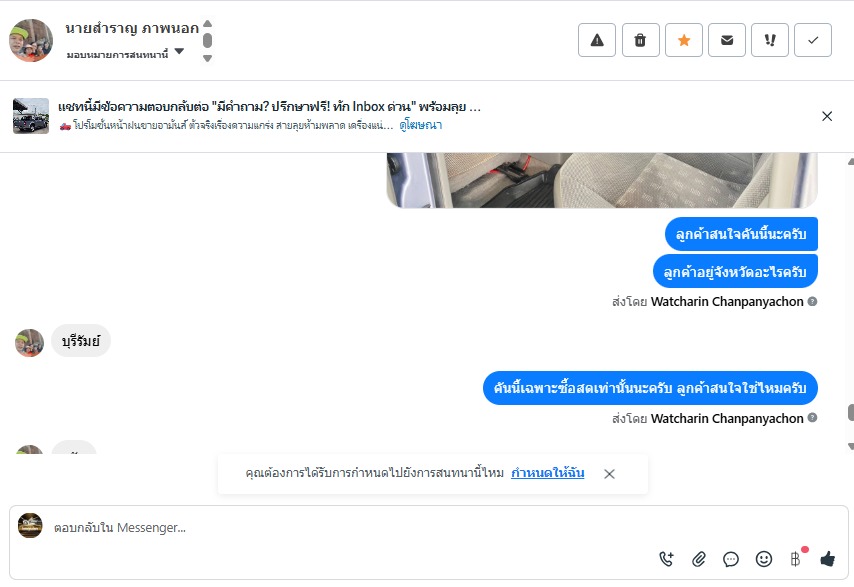854x587 pixels.
Task: Mark conversation unread with envelope icon
Action: pyautogui.click(x=727, y=40)
